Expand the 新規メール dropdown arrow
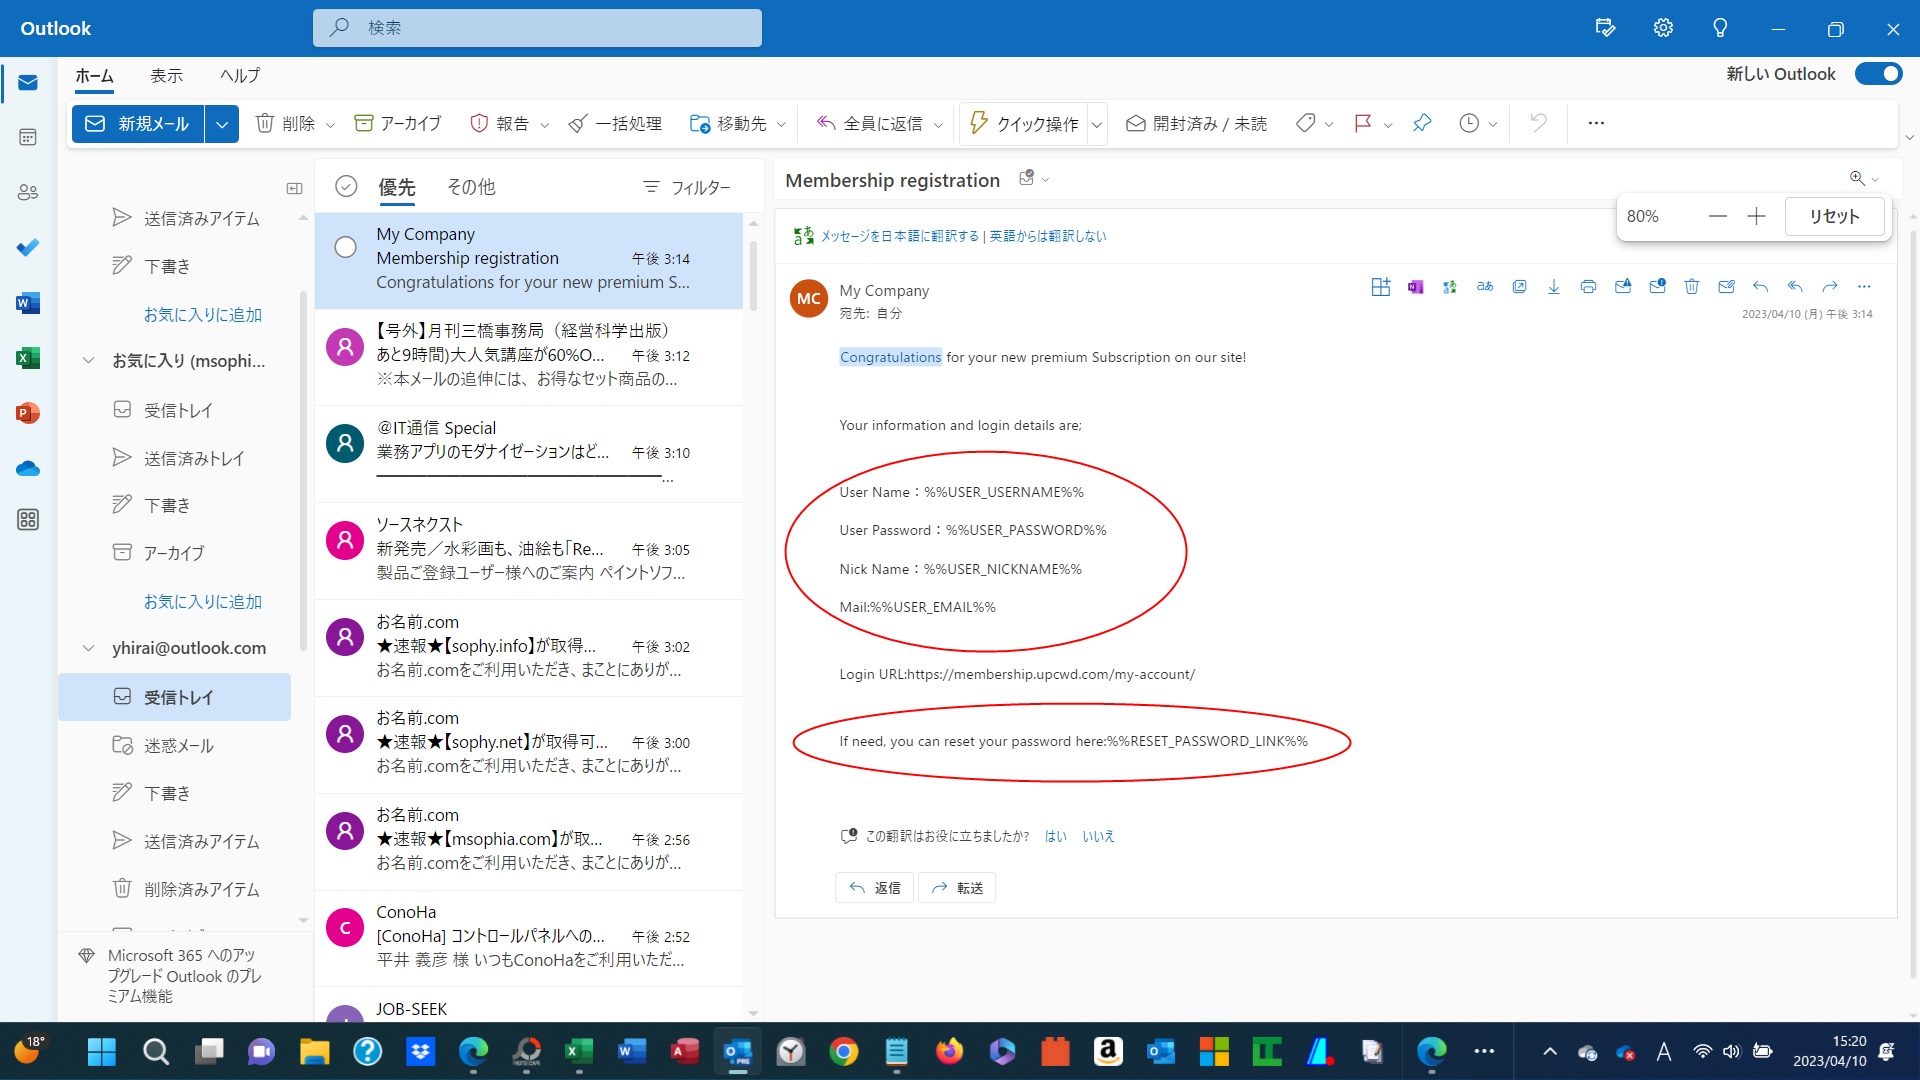The image size is (1920, 1080). pos(222,124)
